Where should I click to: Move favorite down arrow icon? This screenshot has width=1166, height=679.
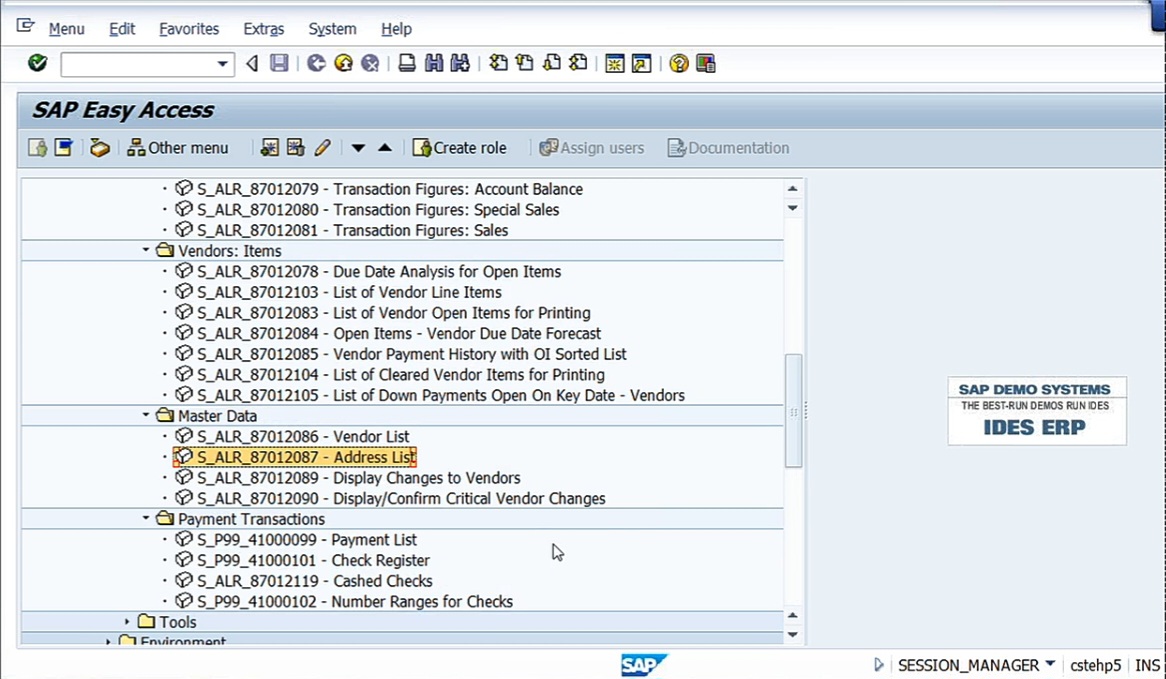point(358,148)
